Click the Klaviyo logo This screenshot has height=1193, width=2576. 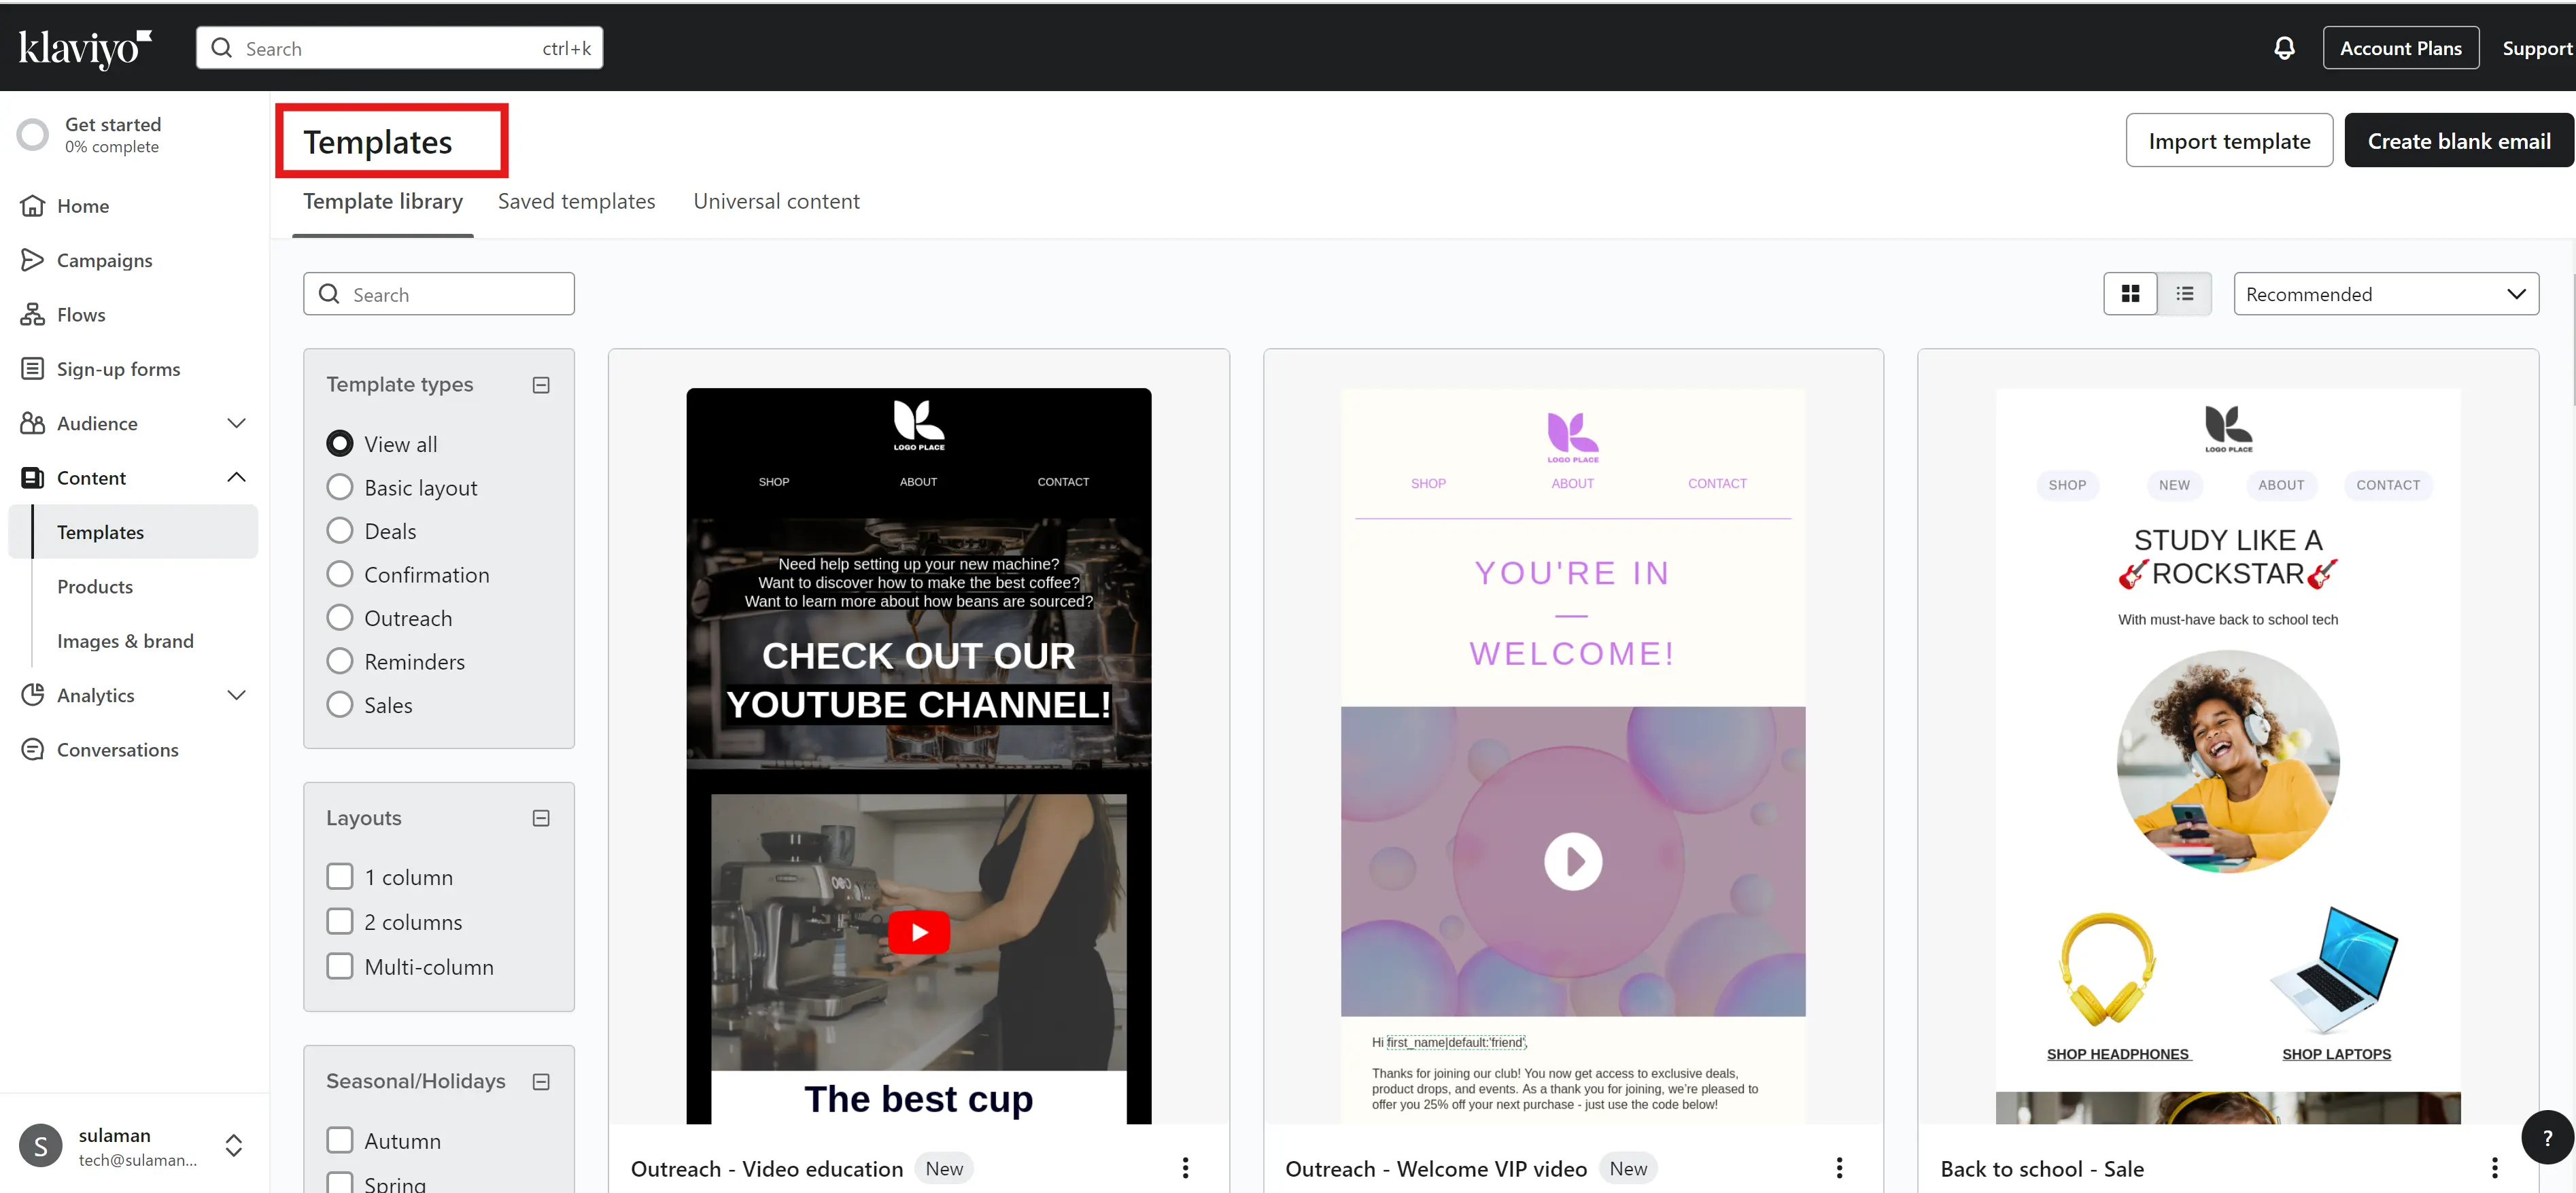coord(85,48)
